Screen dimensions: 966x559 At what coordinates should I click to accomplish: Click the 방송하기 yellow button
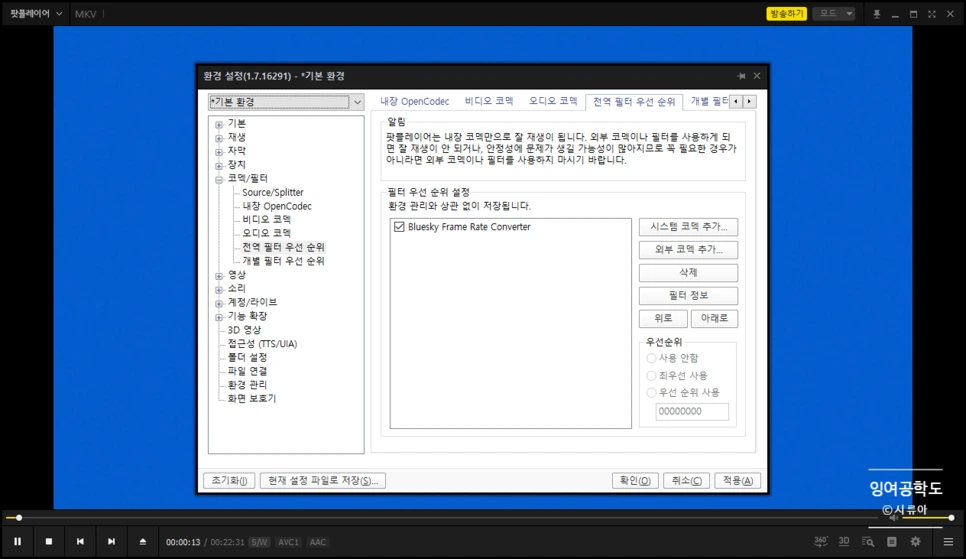pyautogui.click(x=786, y=14)
